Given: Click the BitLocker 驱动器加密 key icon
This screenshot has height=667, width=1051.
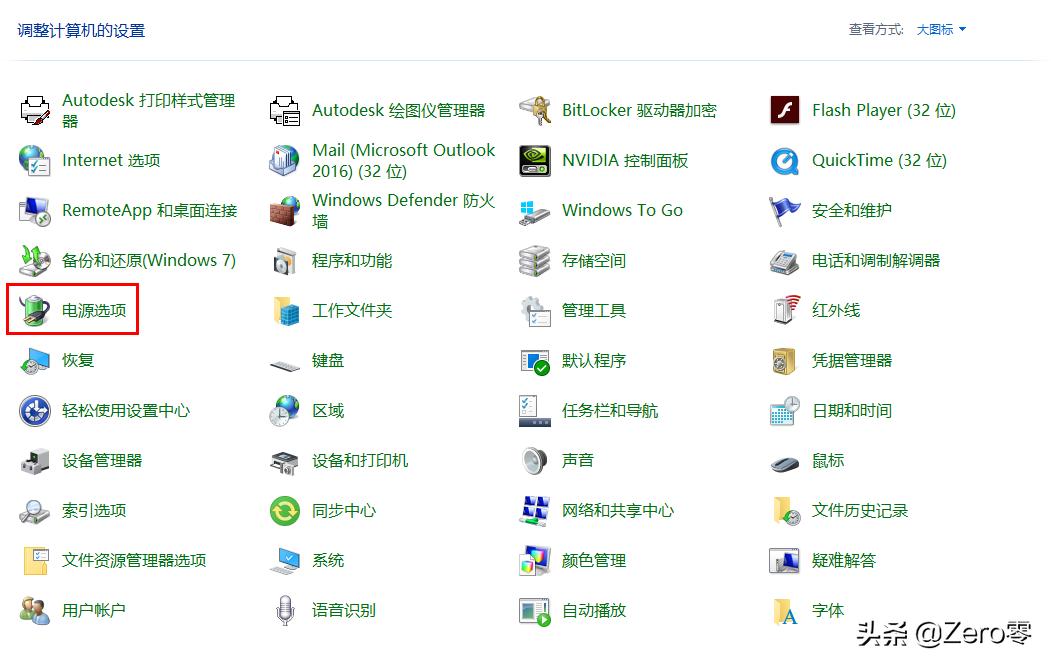Looking at the screenshot, I should (535, 110).
